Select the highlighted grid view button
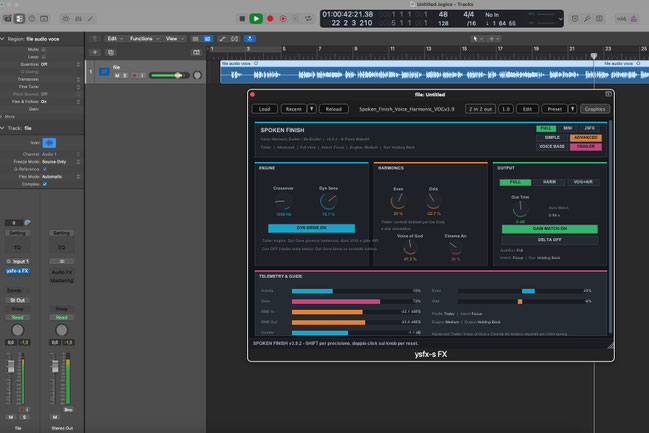This screenshot has width=649, height=433. point(207,39)
